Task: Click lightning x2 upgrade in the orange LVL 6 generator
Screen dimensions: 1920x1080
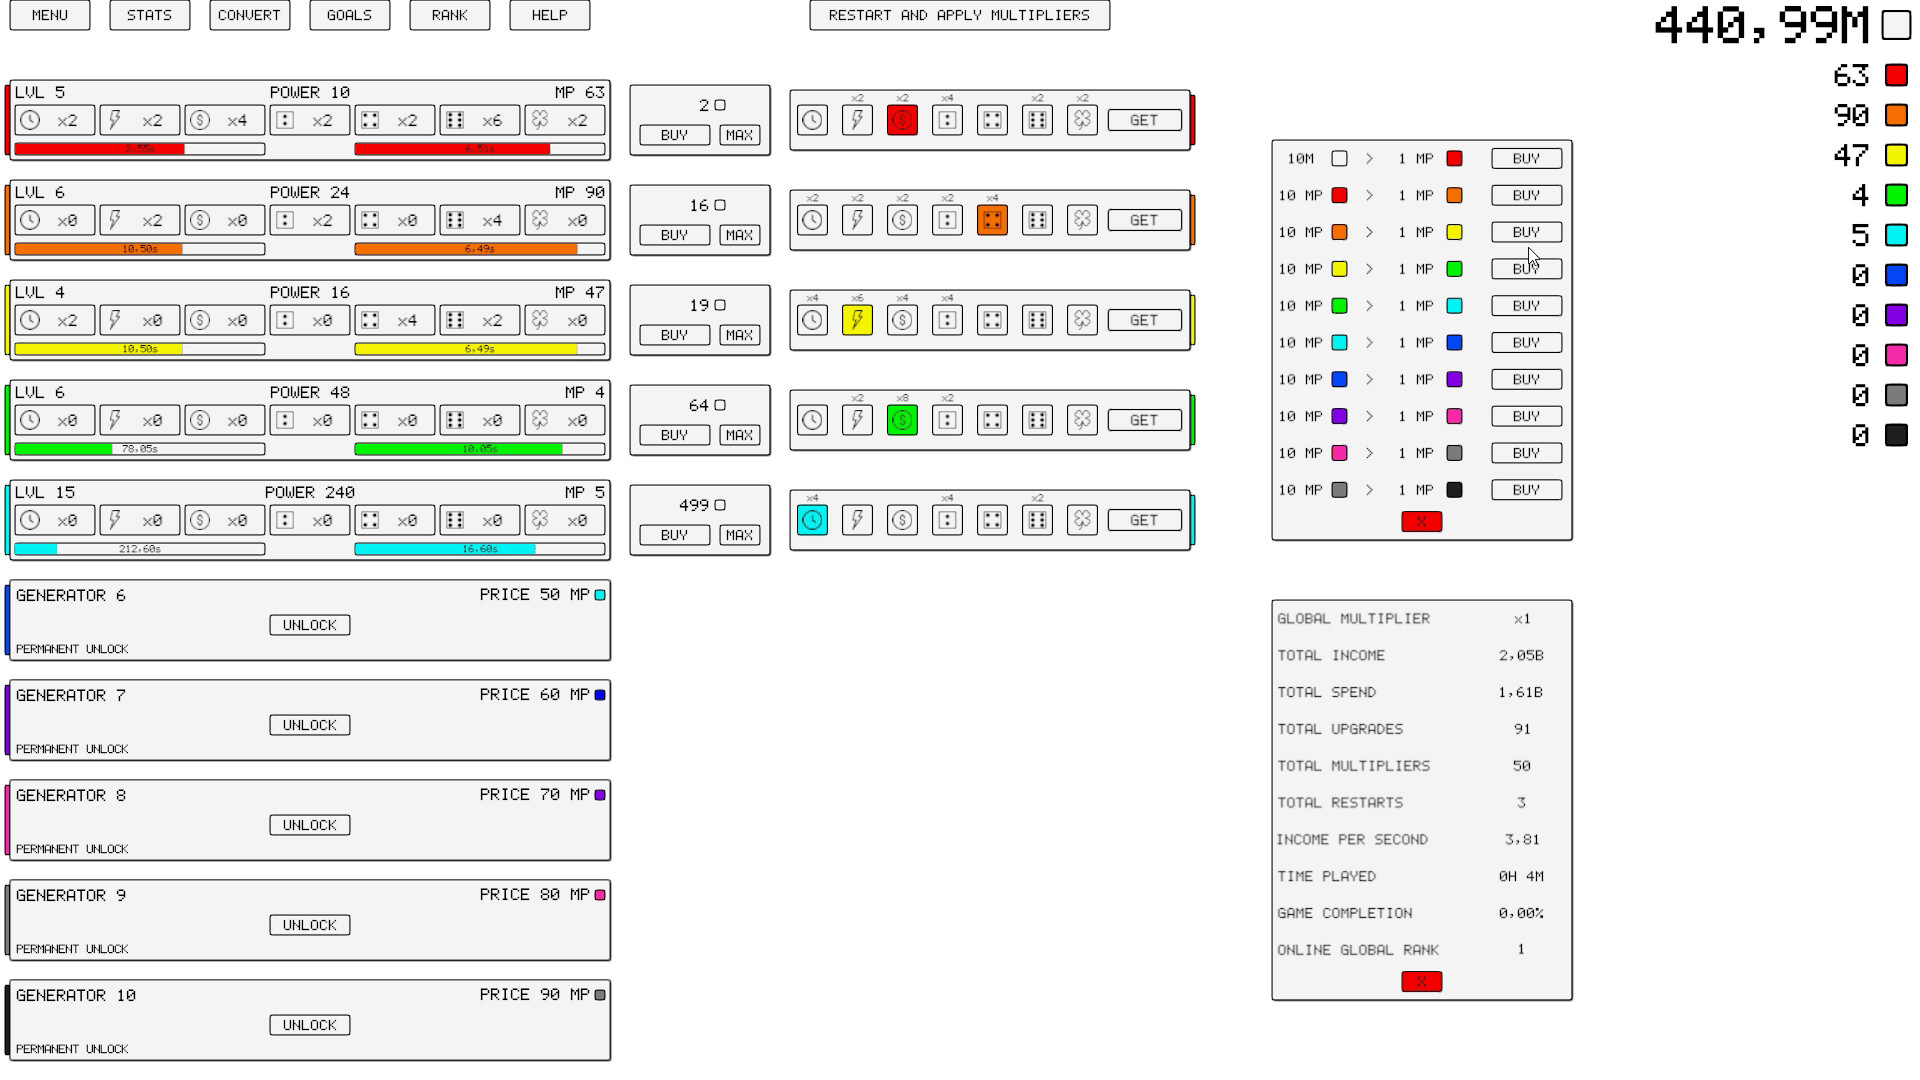Action: coord(139,220)
